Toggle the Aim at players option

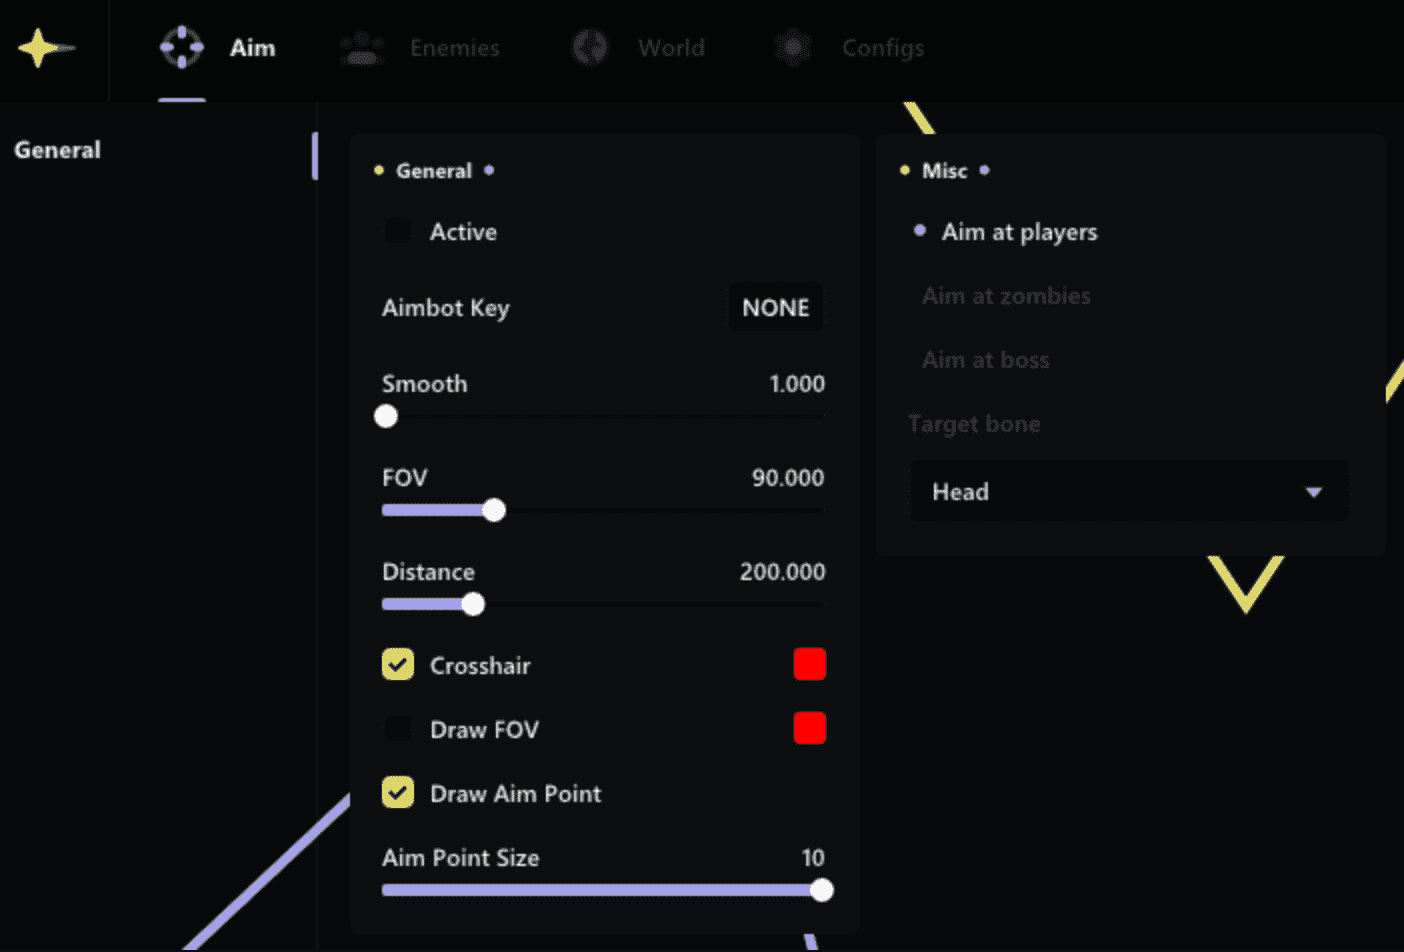coord(1018,232)
